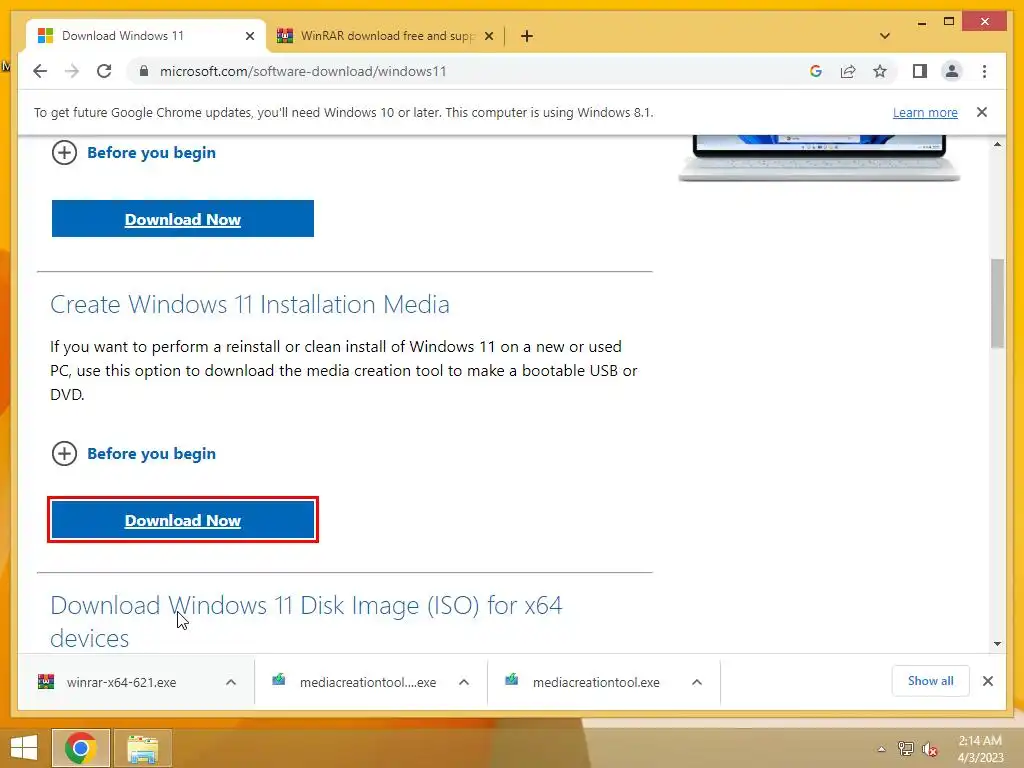Click the Google icon in address bar
This screenshot has height=768, width=1024.
click(816, 71)
